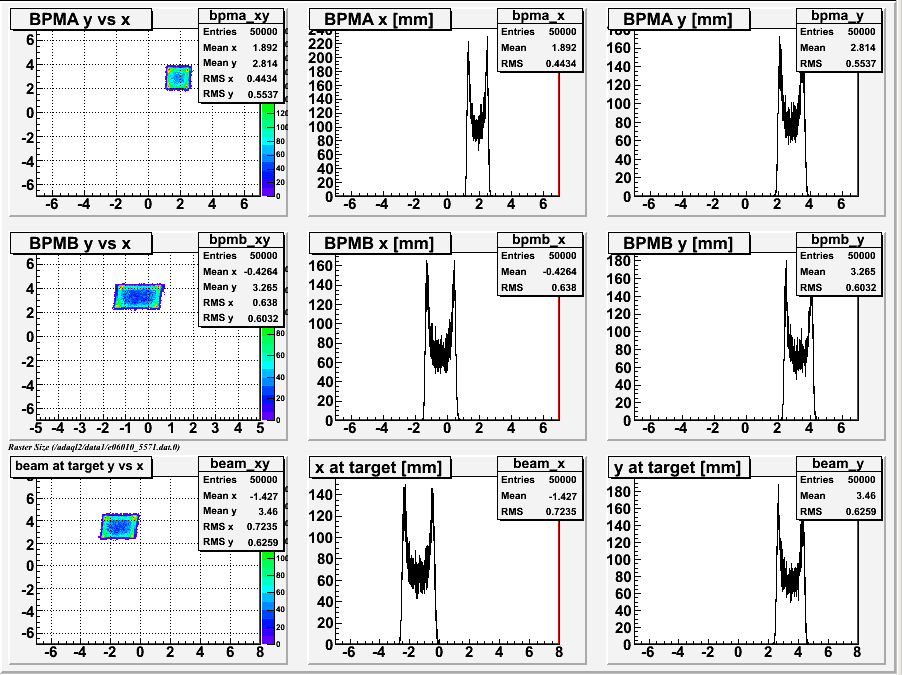The width and height of the screenshot is (902, 675).
Task: Select the 'BPMB x [mm]' pad title
Action: point(380,243)
